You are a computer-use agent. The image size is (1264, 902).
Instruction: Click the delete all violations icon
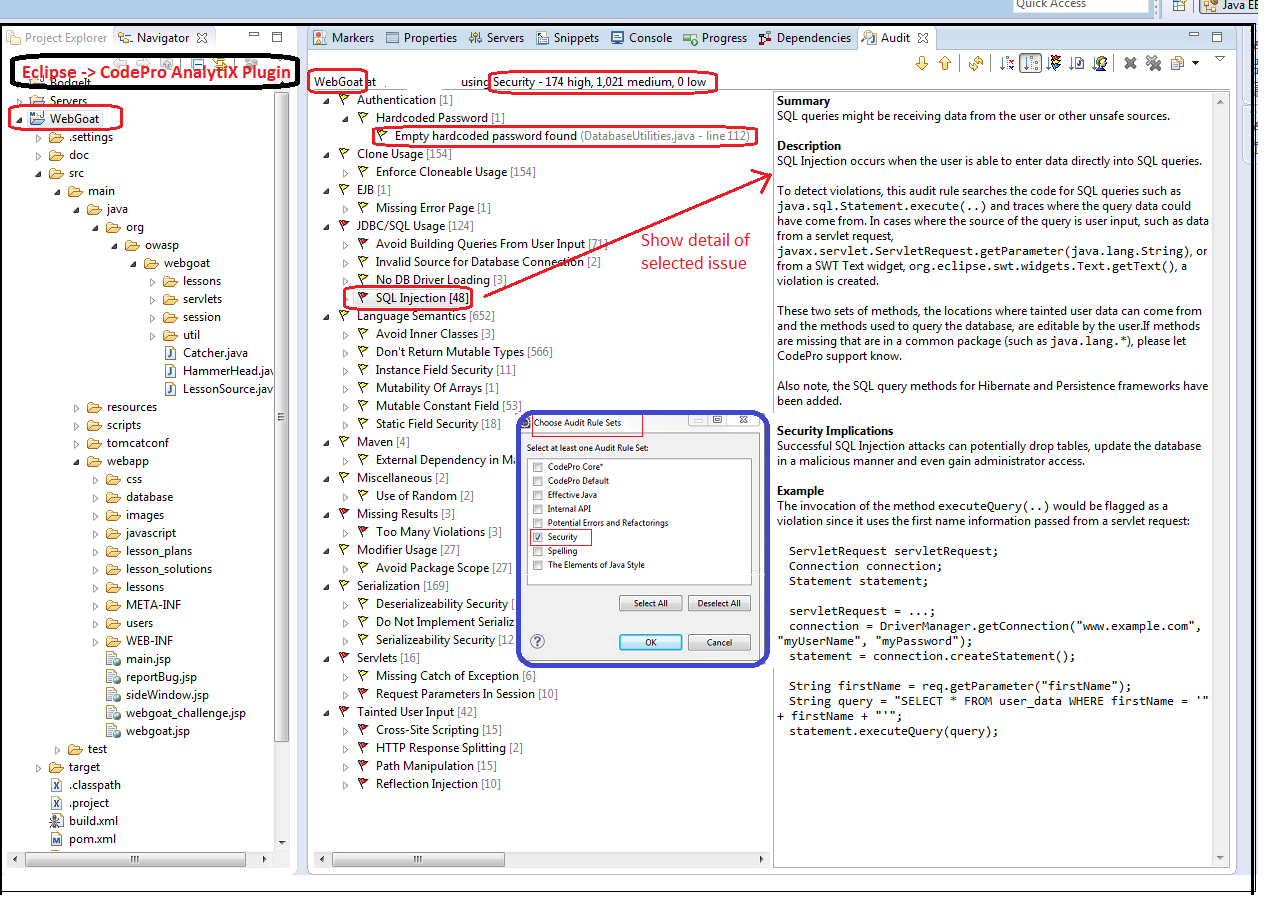click(1154, 63)
